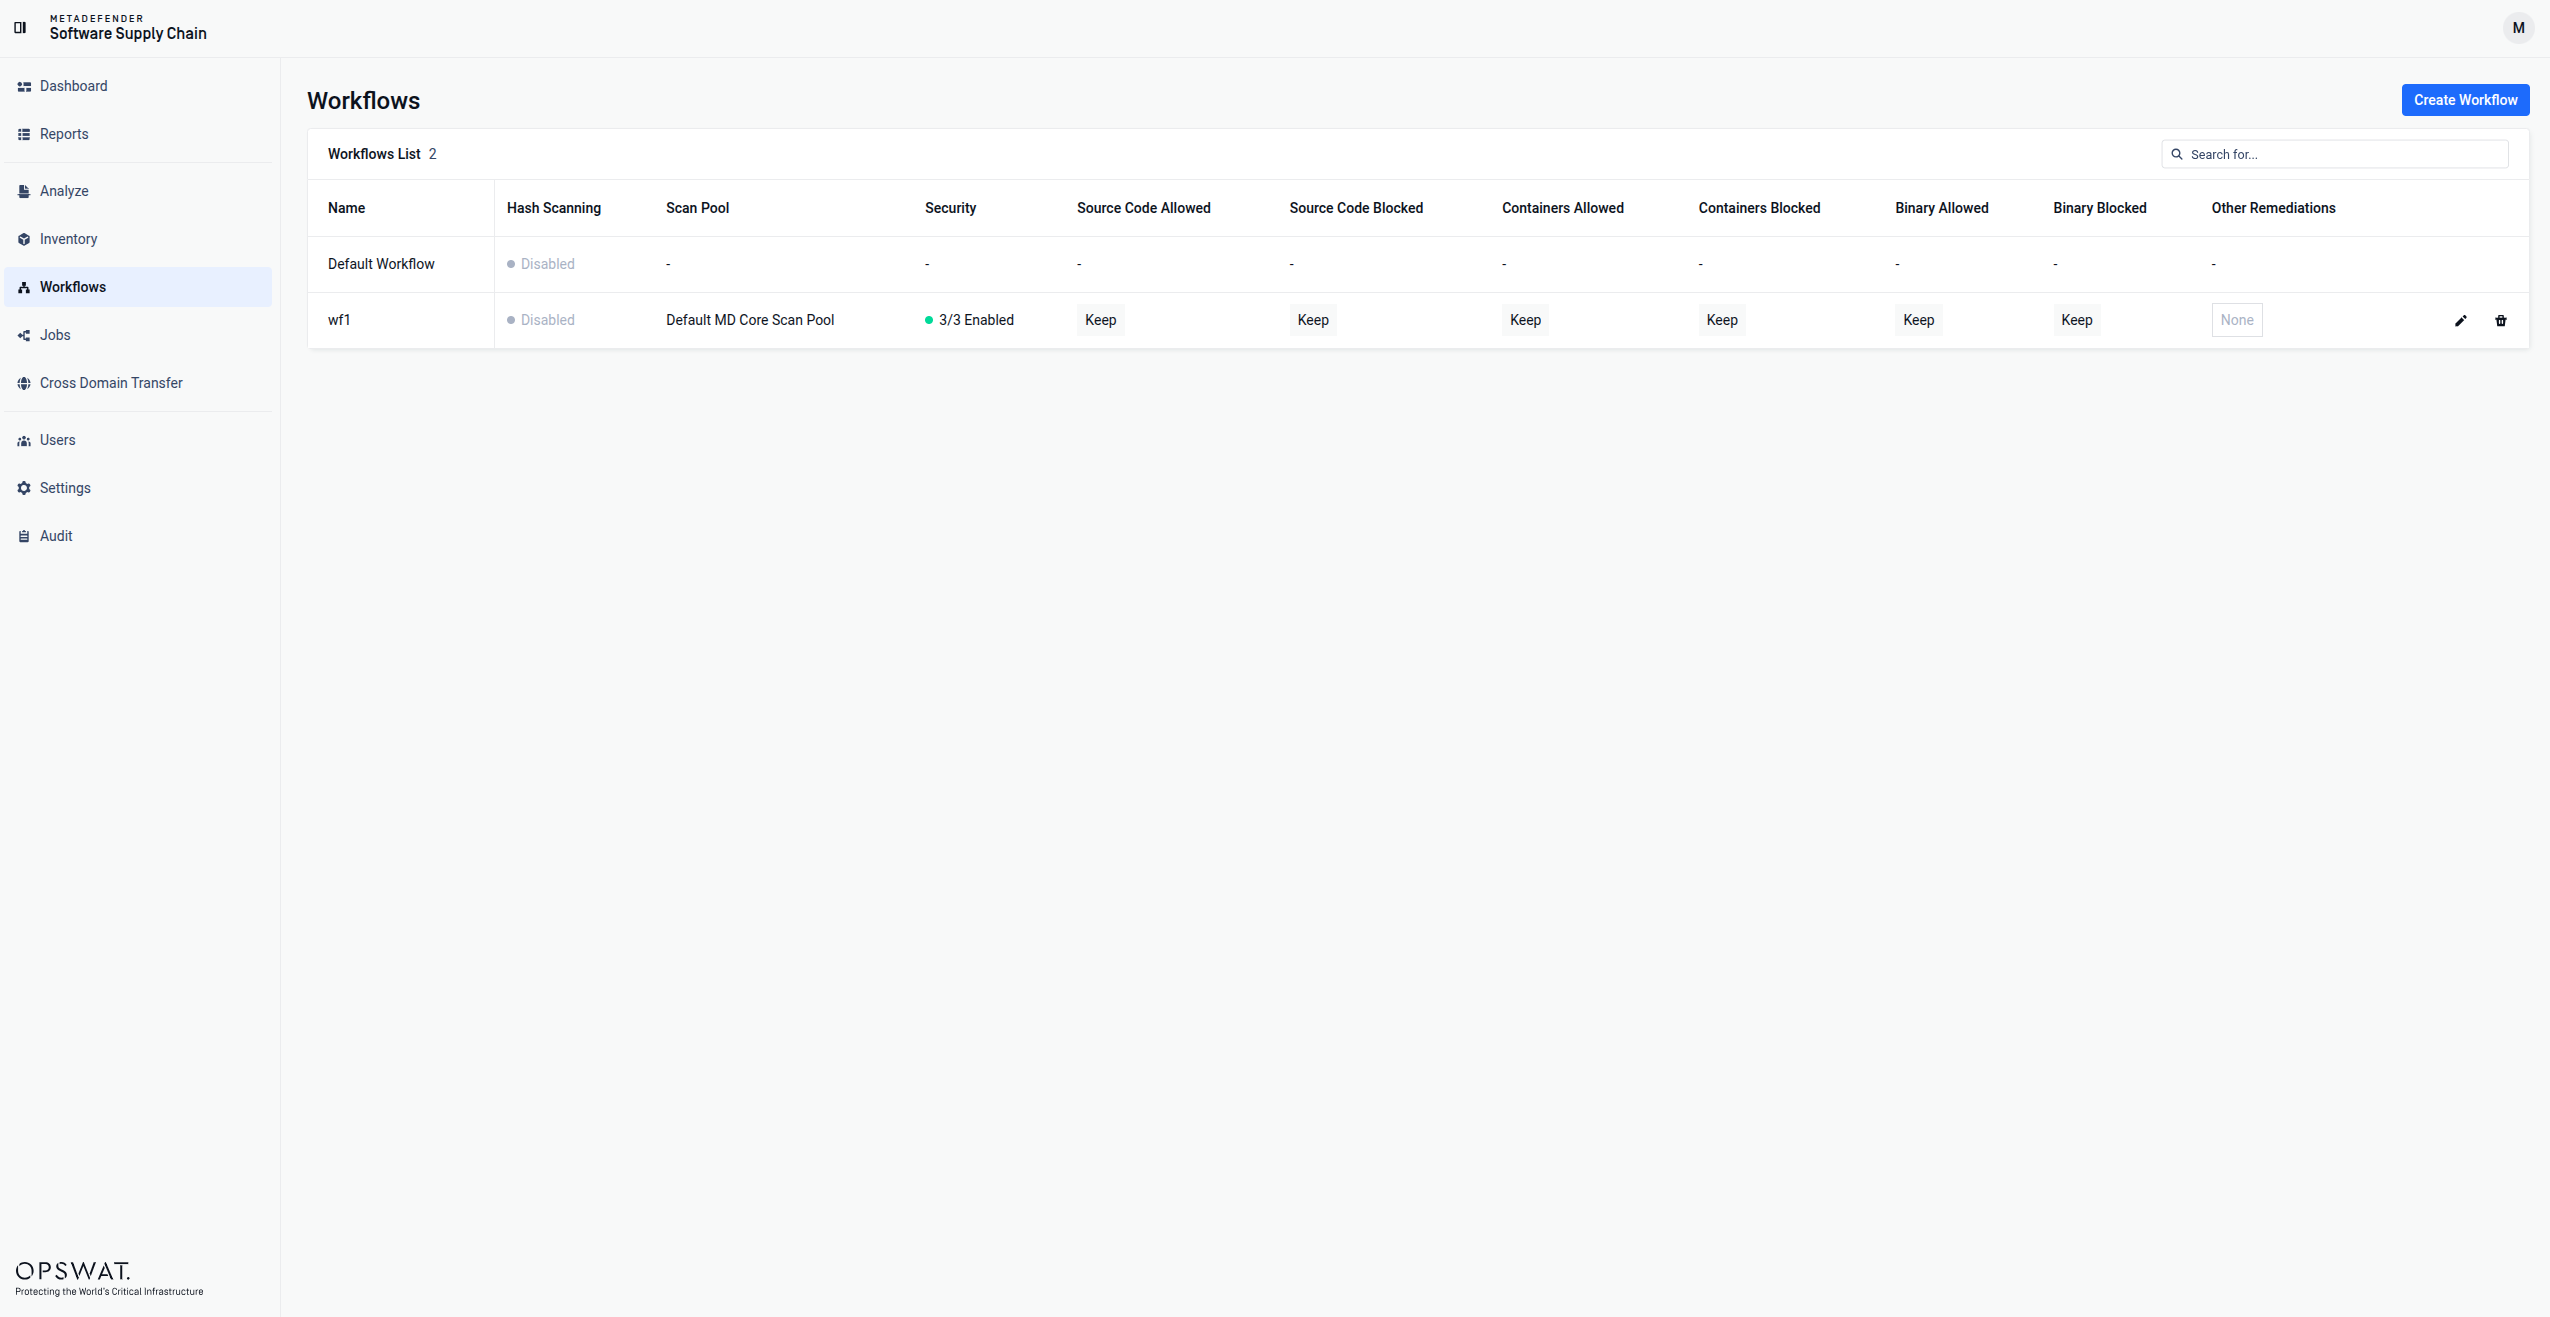Click Keep under Containers Allowed

[x=1525, y=320]
